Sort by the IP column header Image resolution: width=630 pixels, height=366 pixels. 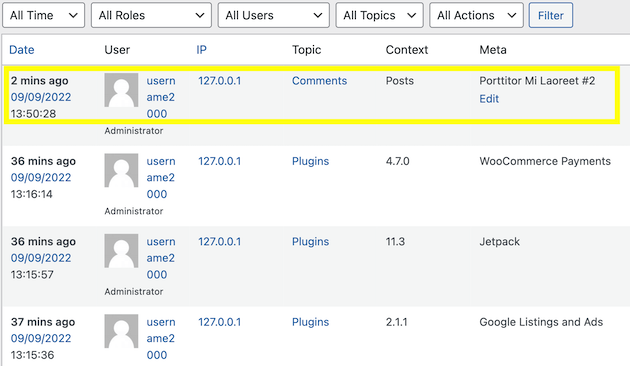coord(201,50)
